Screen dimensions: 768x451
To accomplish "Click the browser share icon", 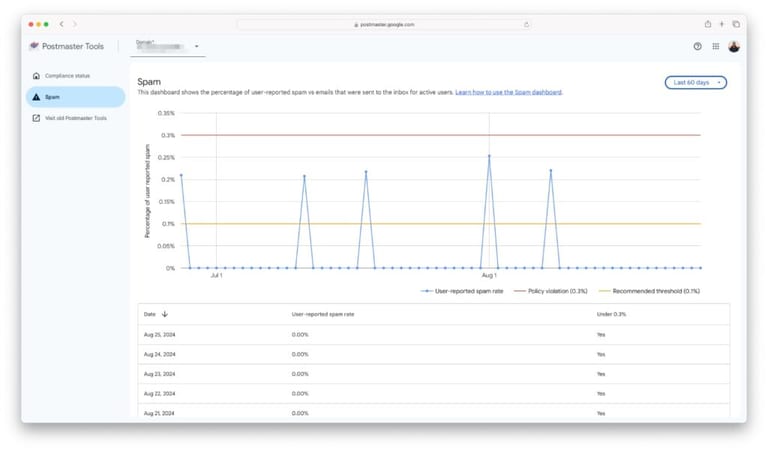I will 708,24.
